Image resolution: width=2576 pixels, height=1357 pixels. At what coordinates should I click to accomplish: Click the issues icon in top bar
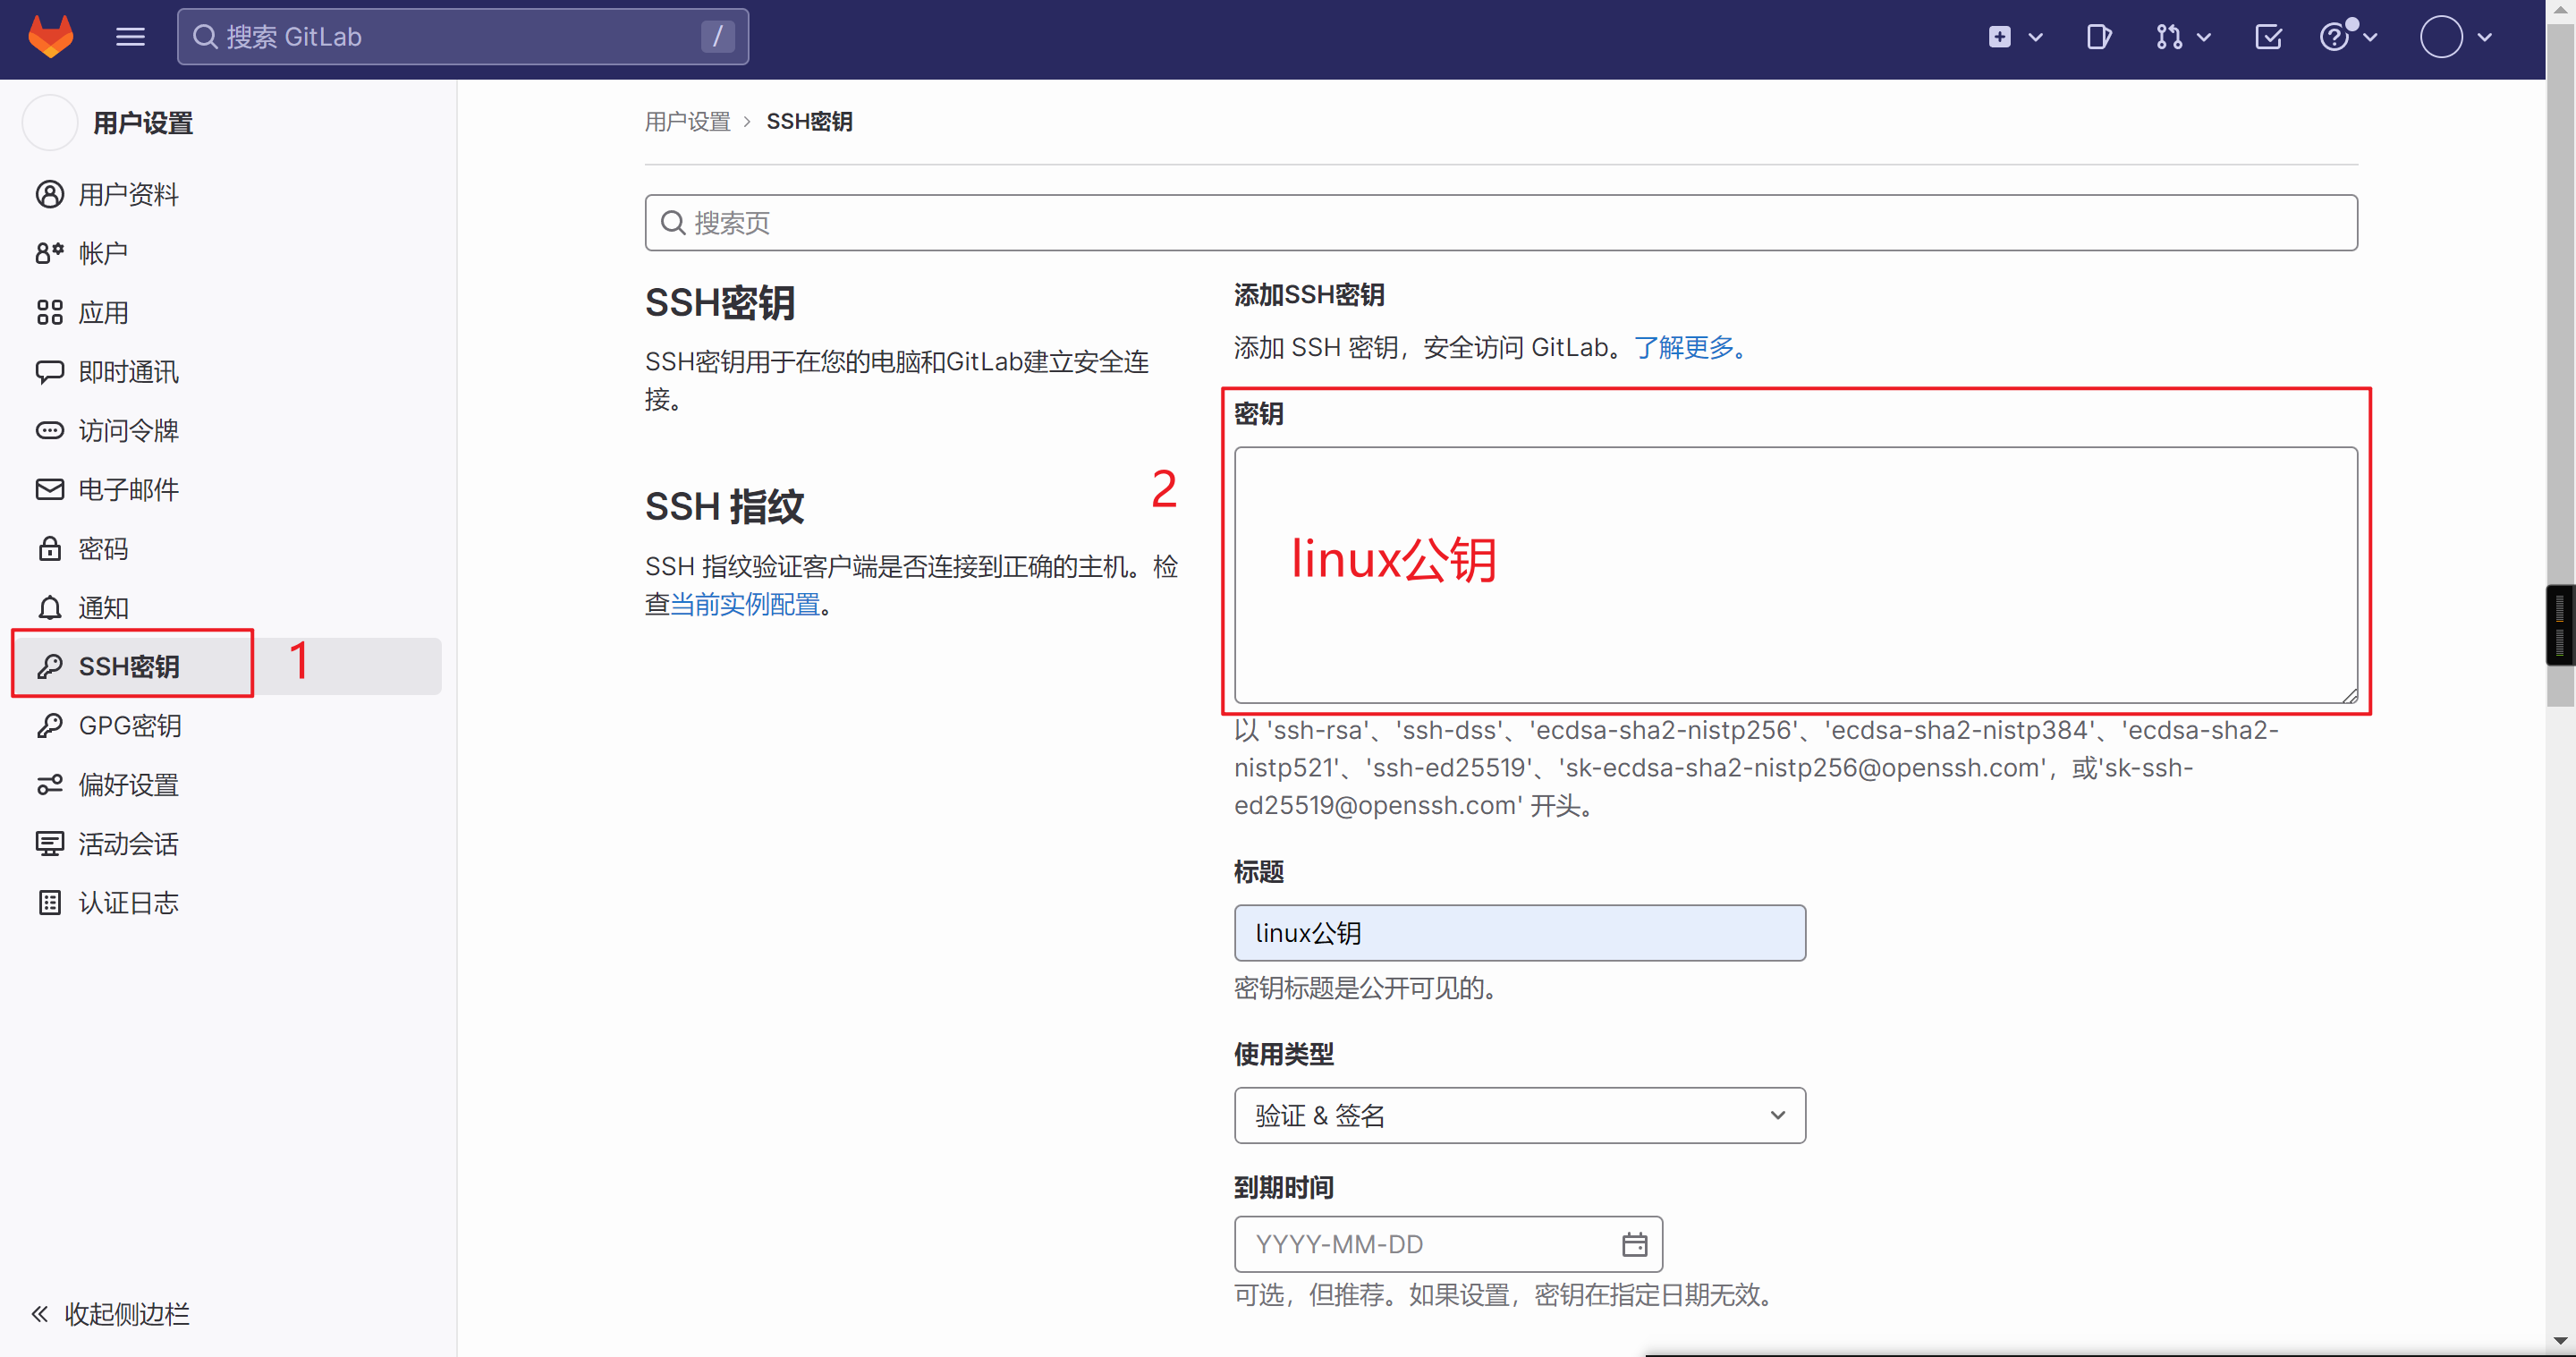(2098, 37)
